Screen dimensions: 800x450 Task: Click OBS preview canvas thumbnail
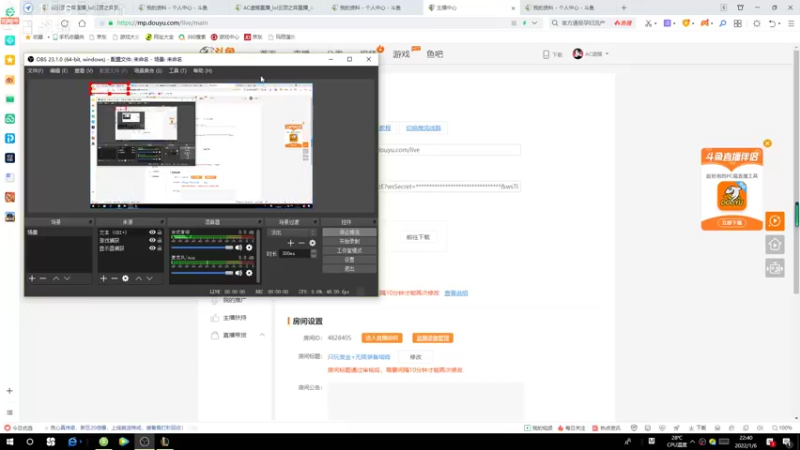click(202, 146)
